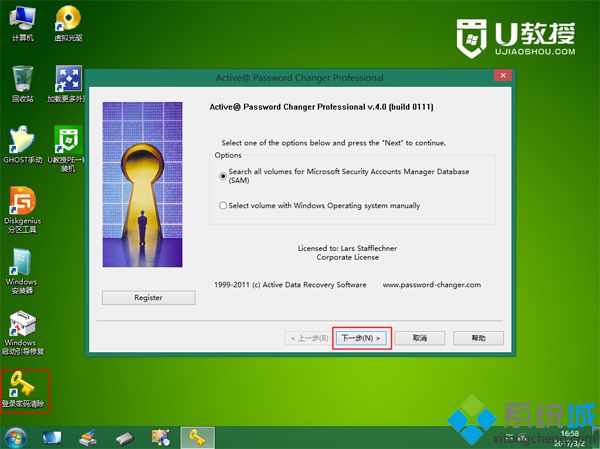Click the monitor icon in taskbar

(x=52, y=438)
